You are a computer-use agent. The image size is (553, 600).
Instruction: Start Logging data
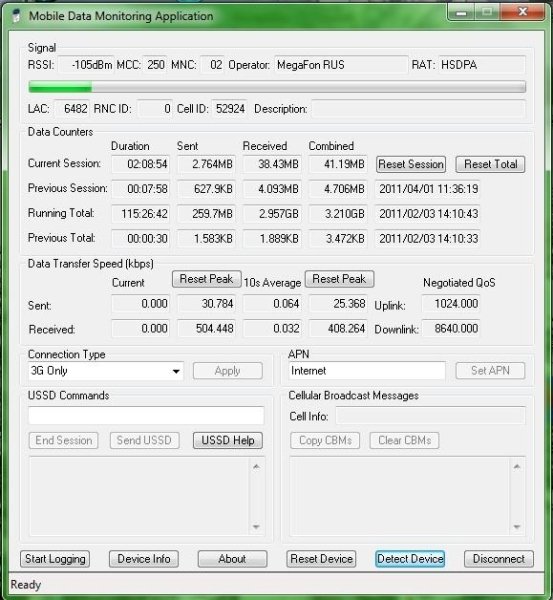tap(55, 559)
